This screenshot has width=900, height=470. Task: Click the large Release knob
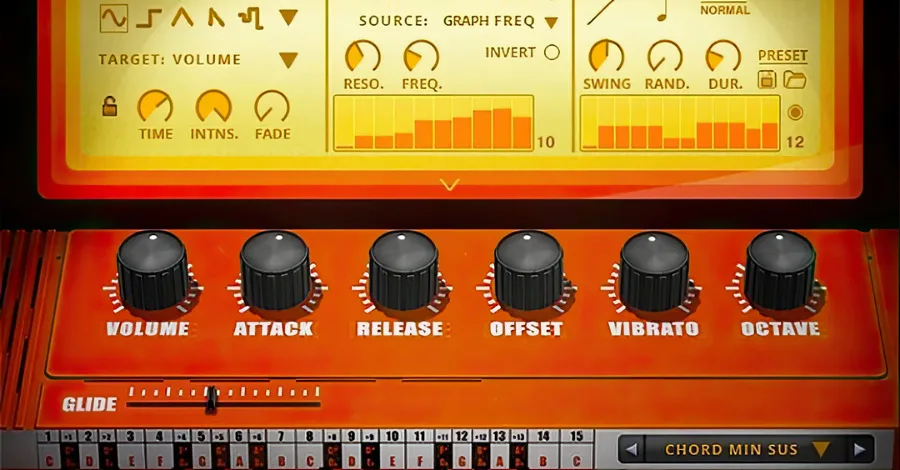pyautogui.click(x=404, y=271)
